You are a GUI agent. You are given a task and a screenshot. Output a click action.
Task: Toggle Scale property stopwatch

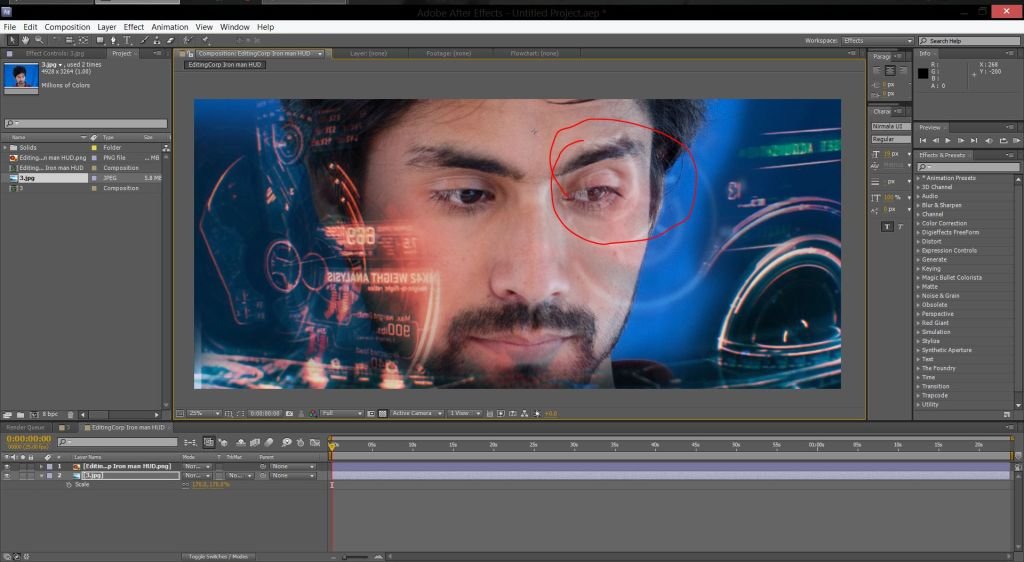(69, 485)
